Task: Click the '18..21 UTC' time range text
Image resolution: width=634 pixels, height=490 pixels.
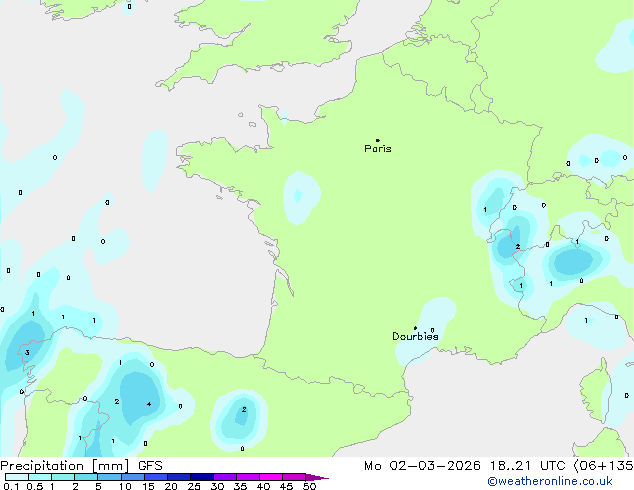Action: 527,466
